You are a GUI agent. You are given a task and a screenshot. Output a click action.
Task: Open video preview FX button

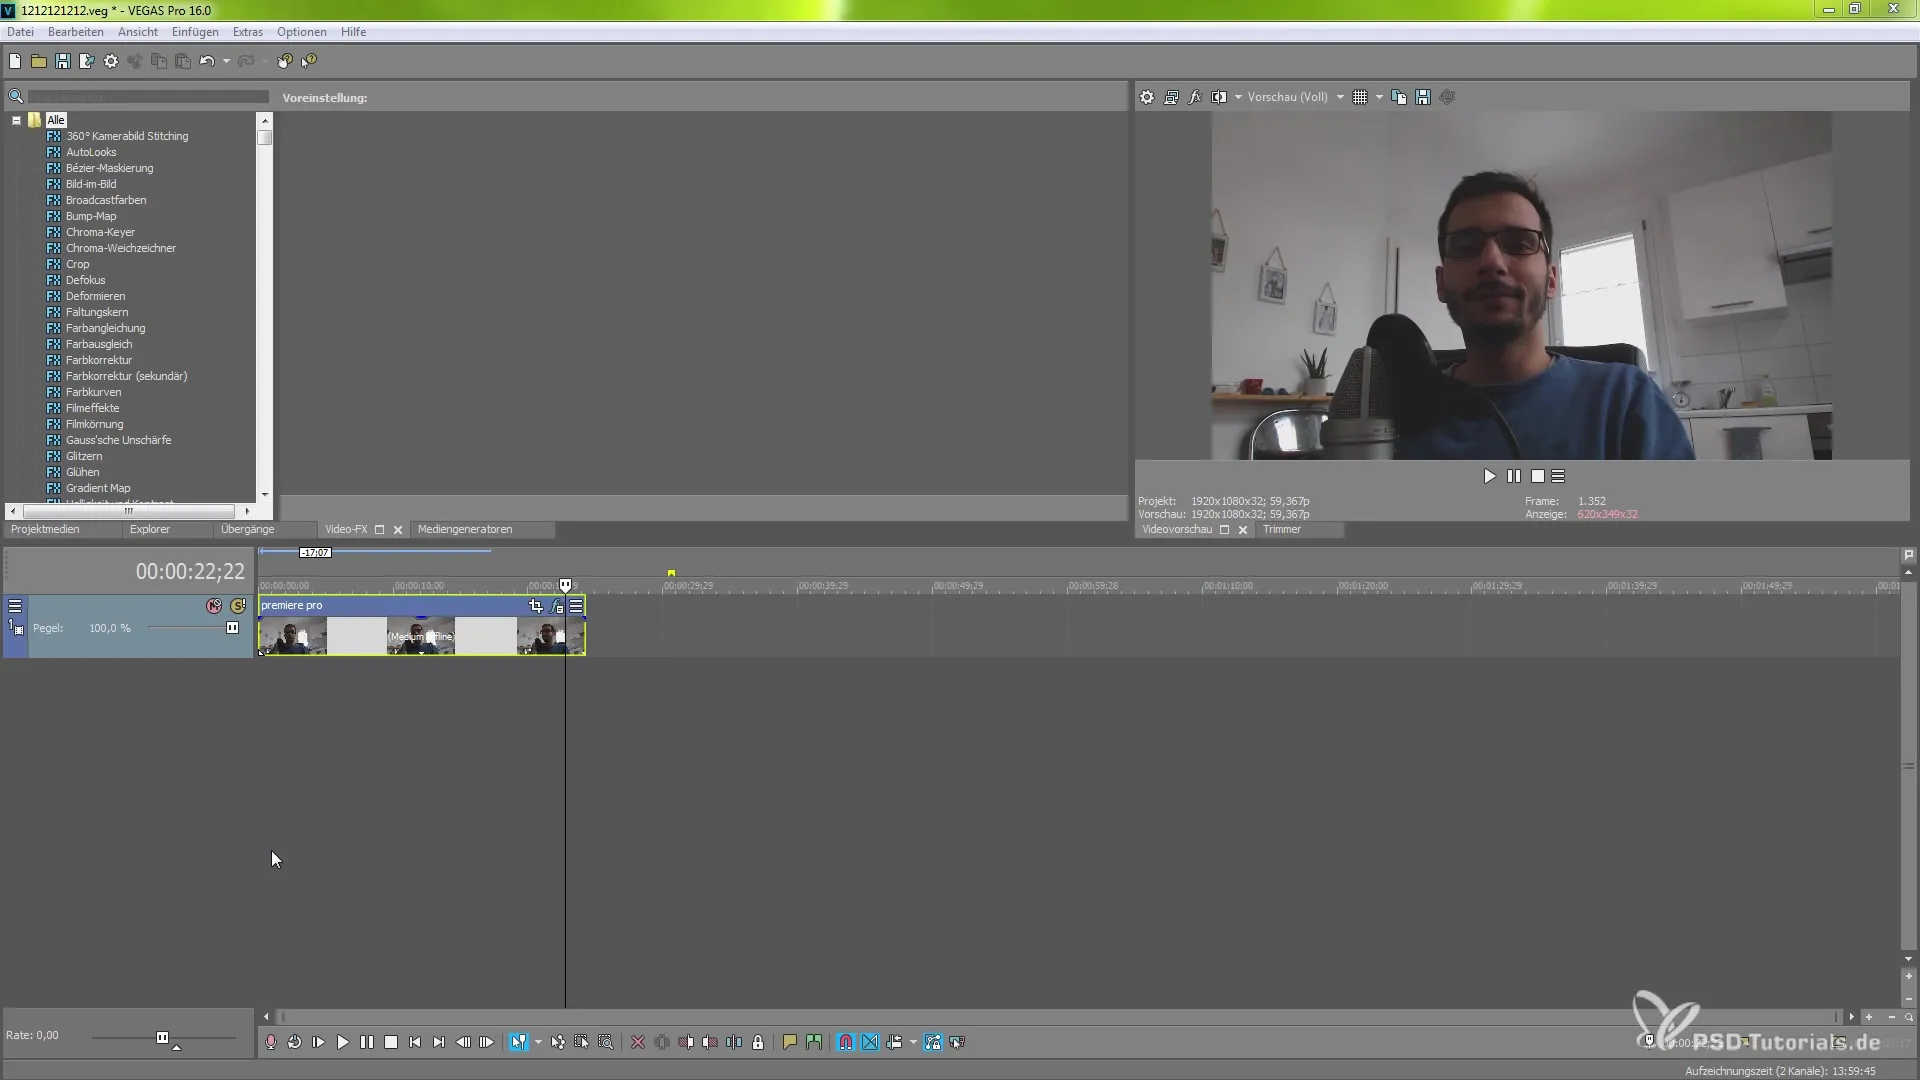pyautogui.click(x=1195, y=97)
